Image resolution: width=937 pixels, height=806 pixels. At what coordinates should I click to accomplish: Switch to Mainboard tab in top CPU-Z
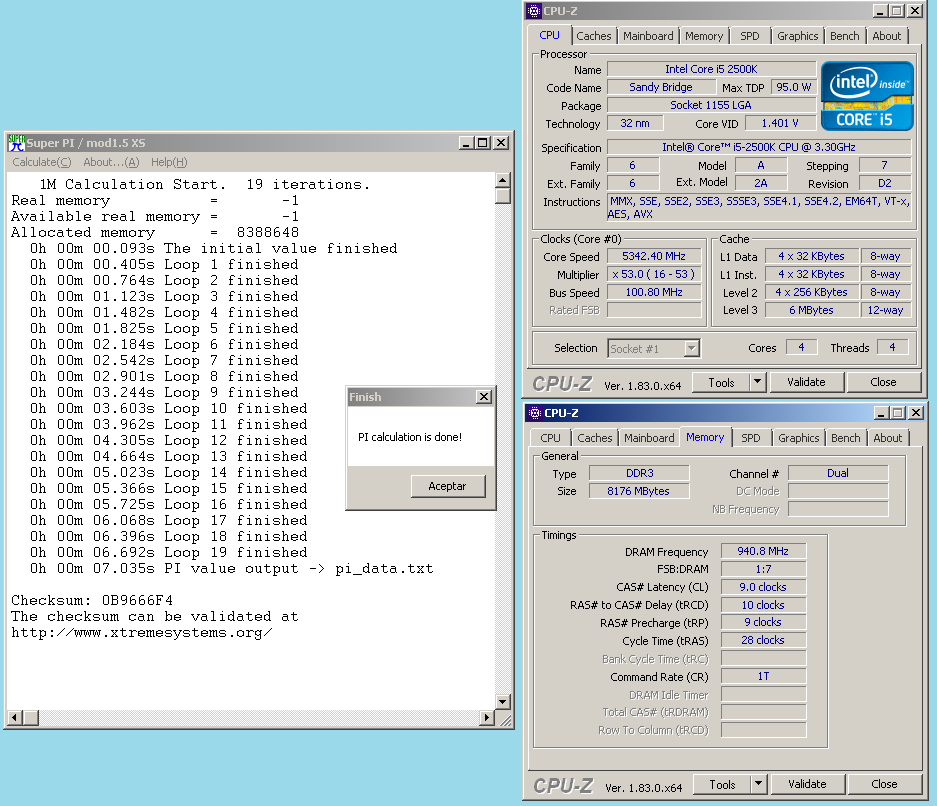pyautogui.click(x=648, y=36)
